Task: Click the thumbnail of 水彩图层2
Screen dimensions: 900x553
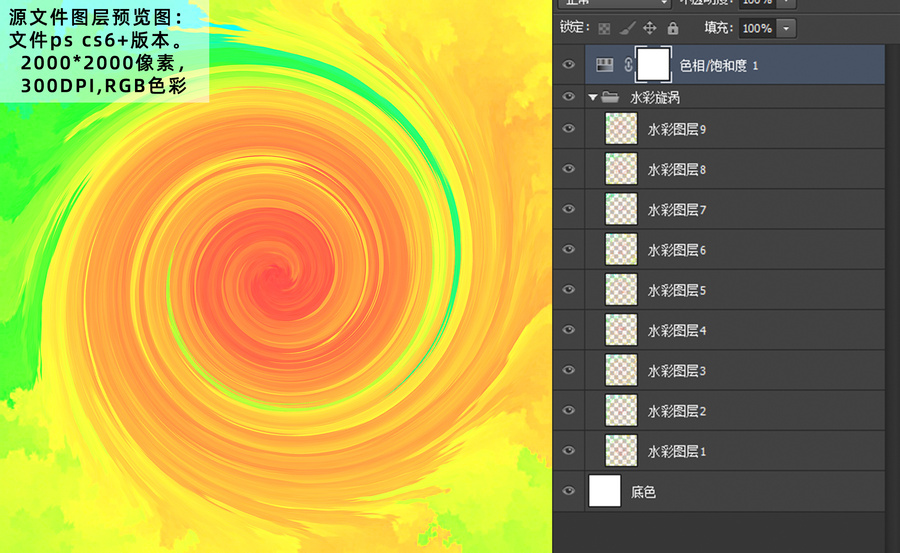Action: 621,410
